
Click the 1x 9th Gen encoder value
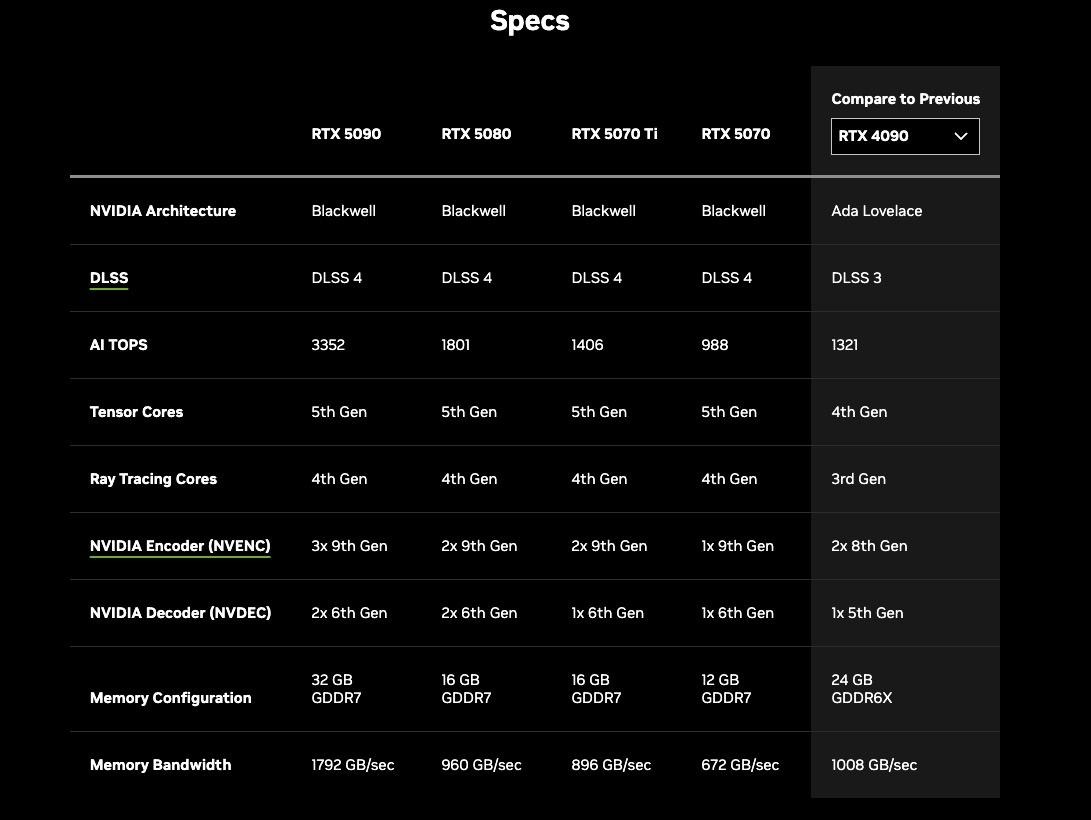pyautogui.click(x=738, y=546)
